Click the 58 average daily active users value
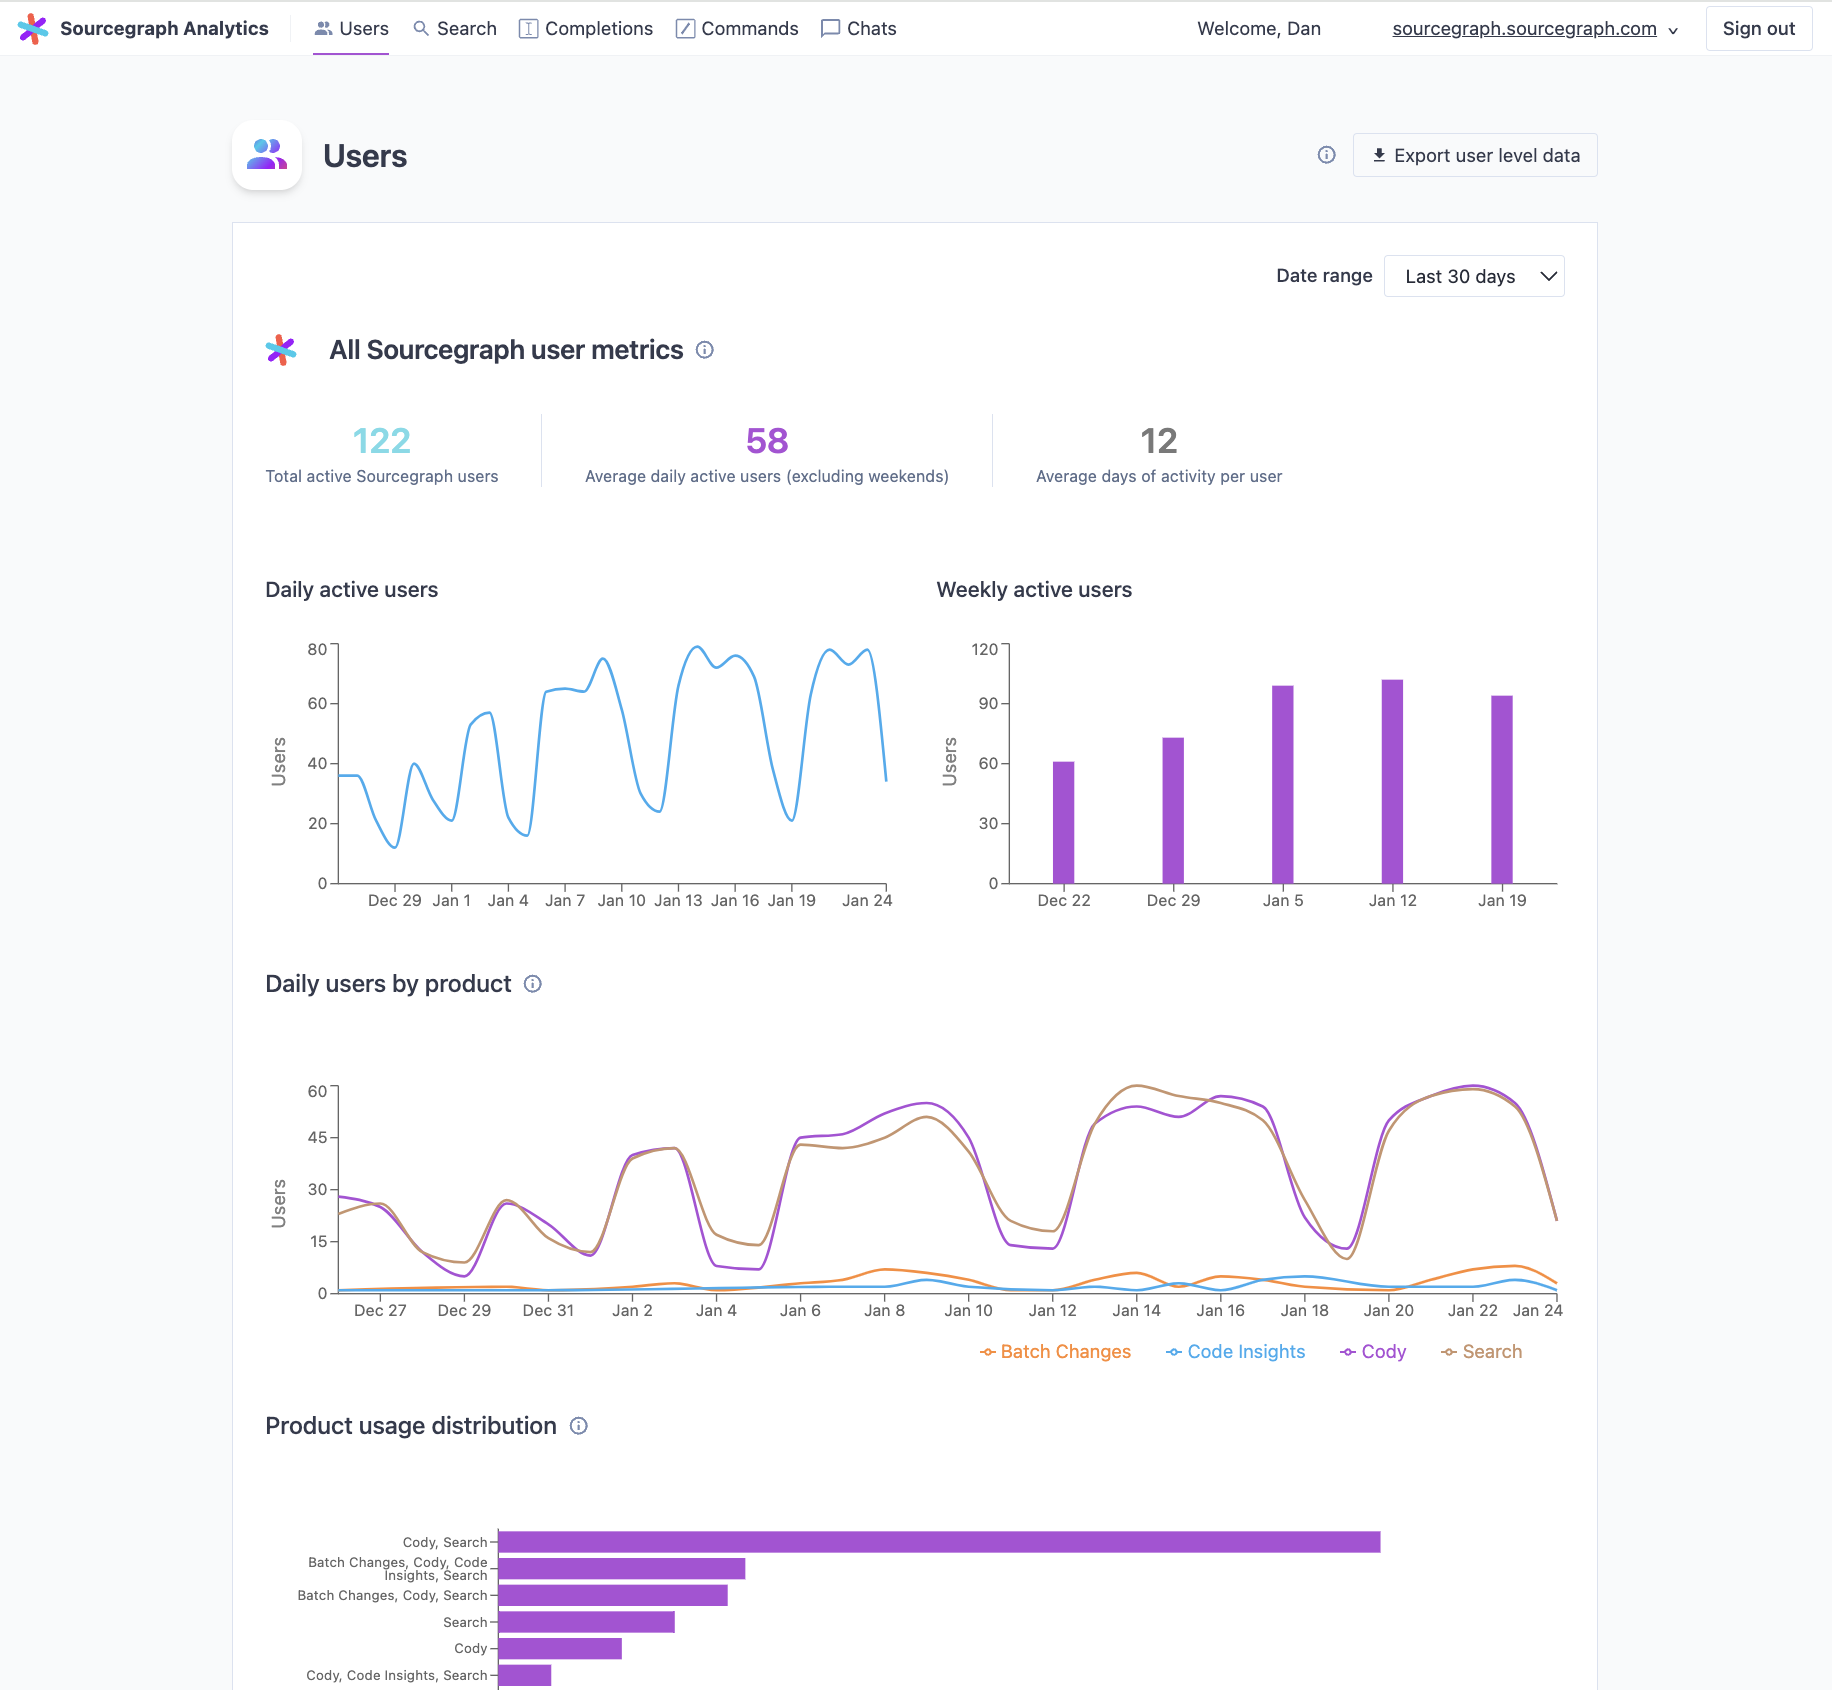Viewport: 1832px width, 1690px height. [x=767, y=440]
